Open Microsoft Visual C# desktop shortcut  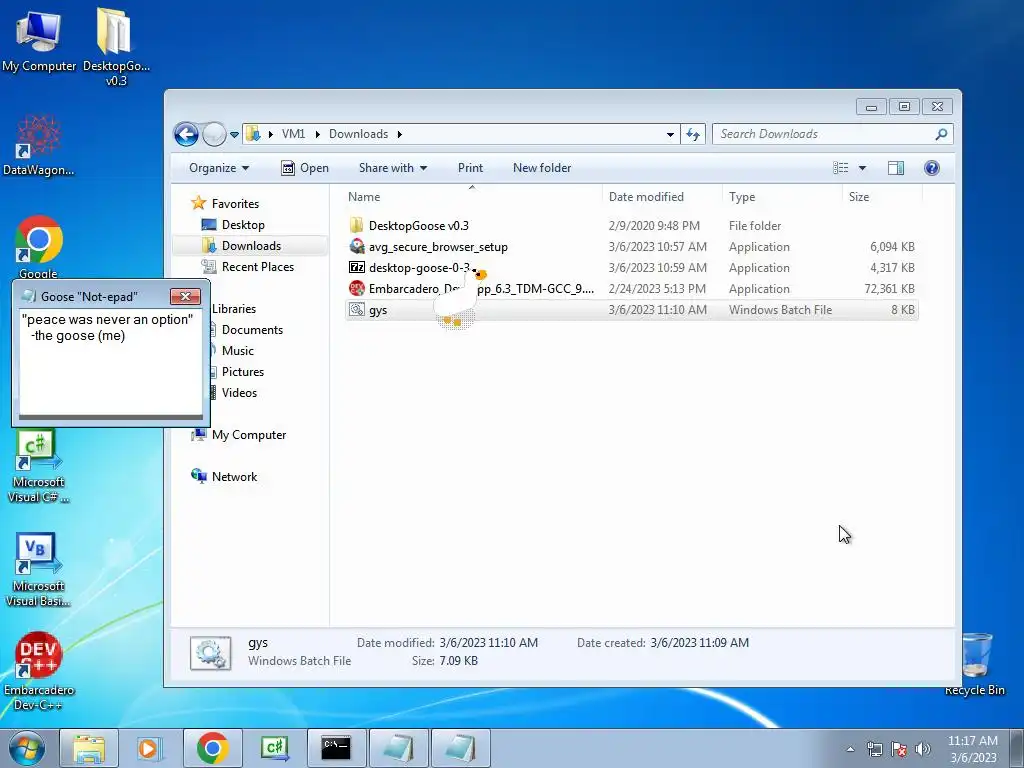[x=39, y=466]
